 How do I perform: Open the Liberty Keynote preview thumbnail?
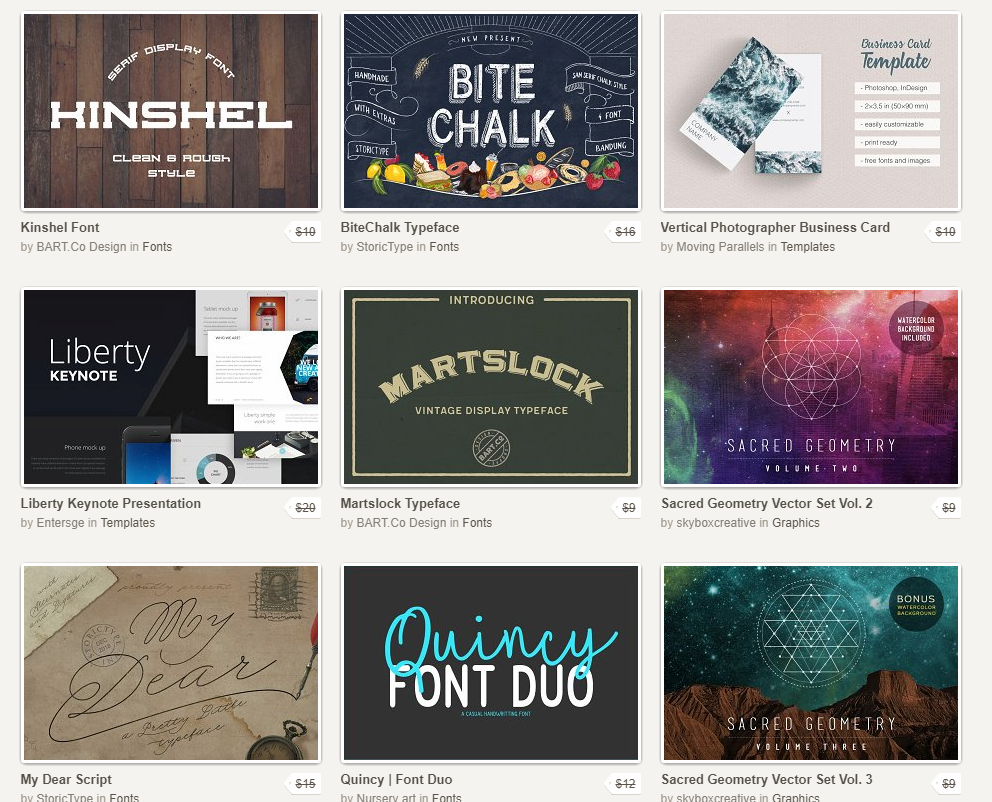click(171, 387)
